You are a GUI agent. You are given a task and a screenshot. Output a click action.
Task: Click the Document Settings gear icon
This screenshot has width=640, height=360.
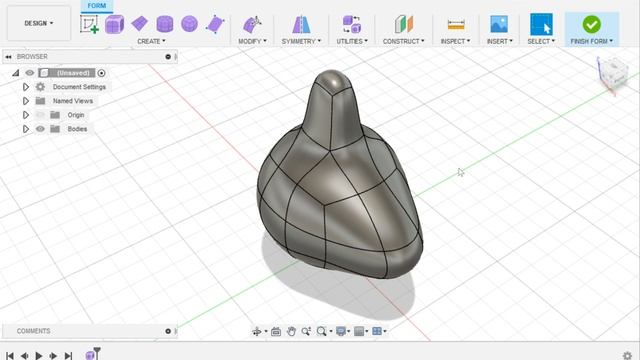pyautogui.click(x=40, y=87)
